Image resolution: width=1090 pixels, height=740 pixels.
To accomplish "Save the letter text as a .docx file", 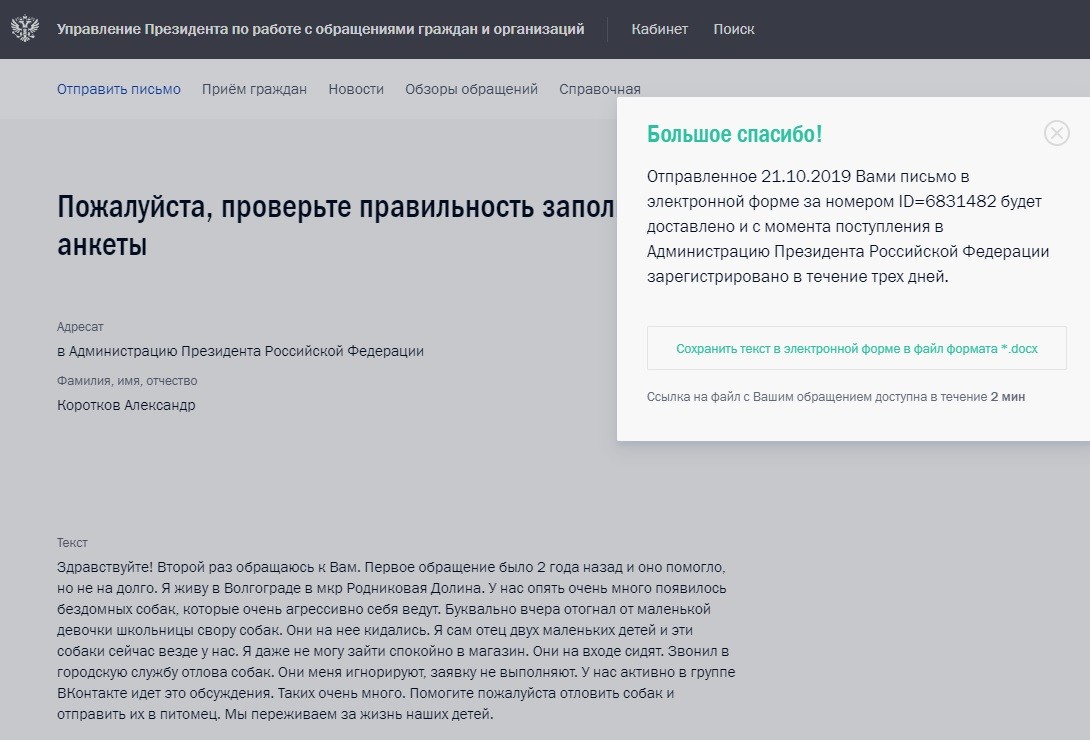I will coord(856,348).
